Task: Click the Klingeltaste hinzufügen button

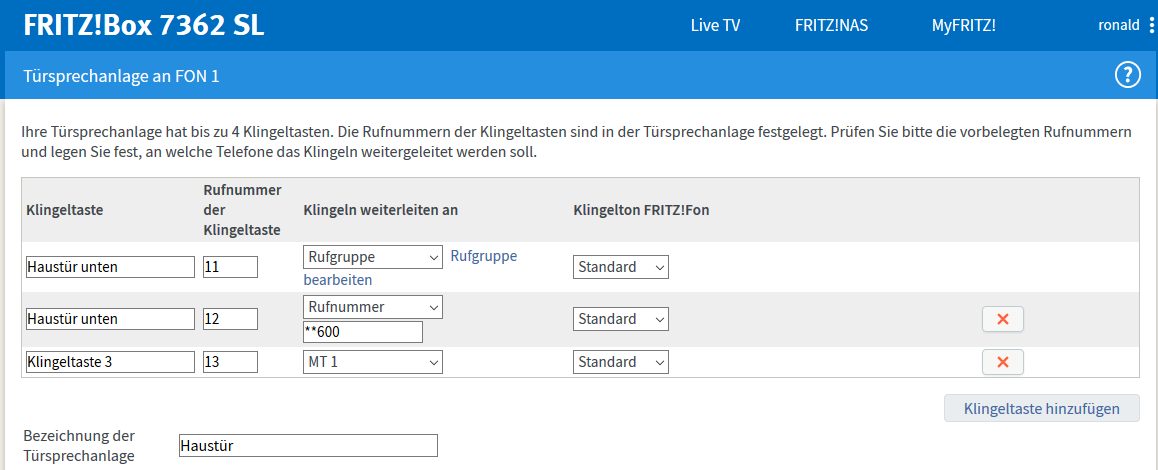Action: pyautogui.click(x=1041, y=409)
